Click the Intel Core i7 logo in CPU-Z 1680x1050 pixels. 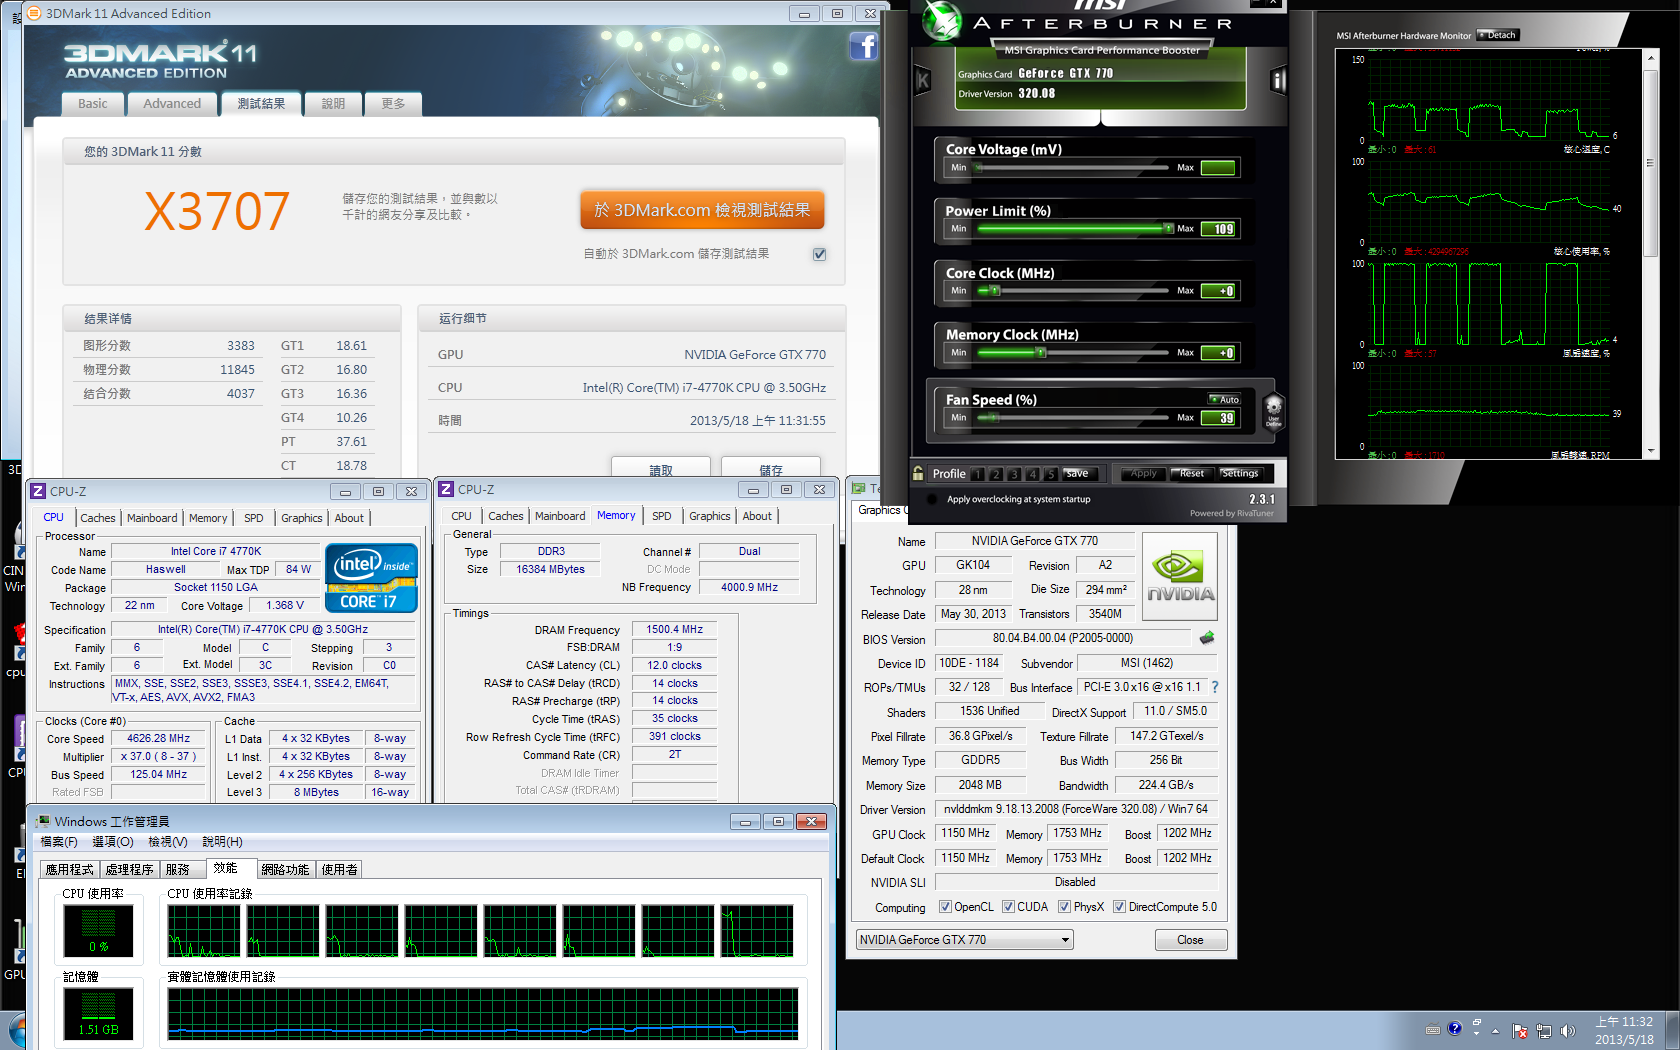coord(371,578)
